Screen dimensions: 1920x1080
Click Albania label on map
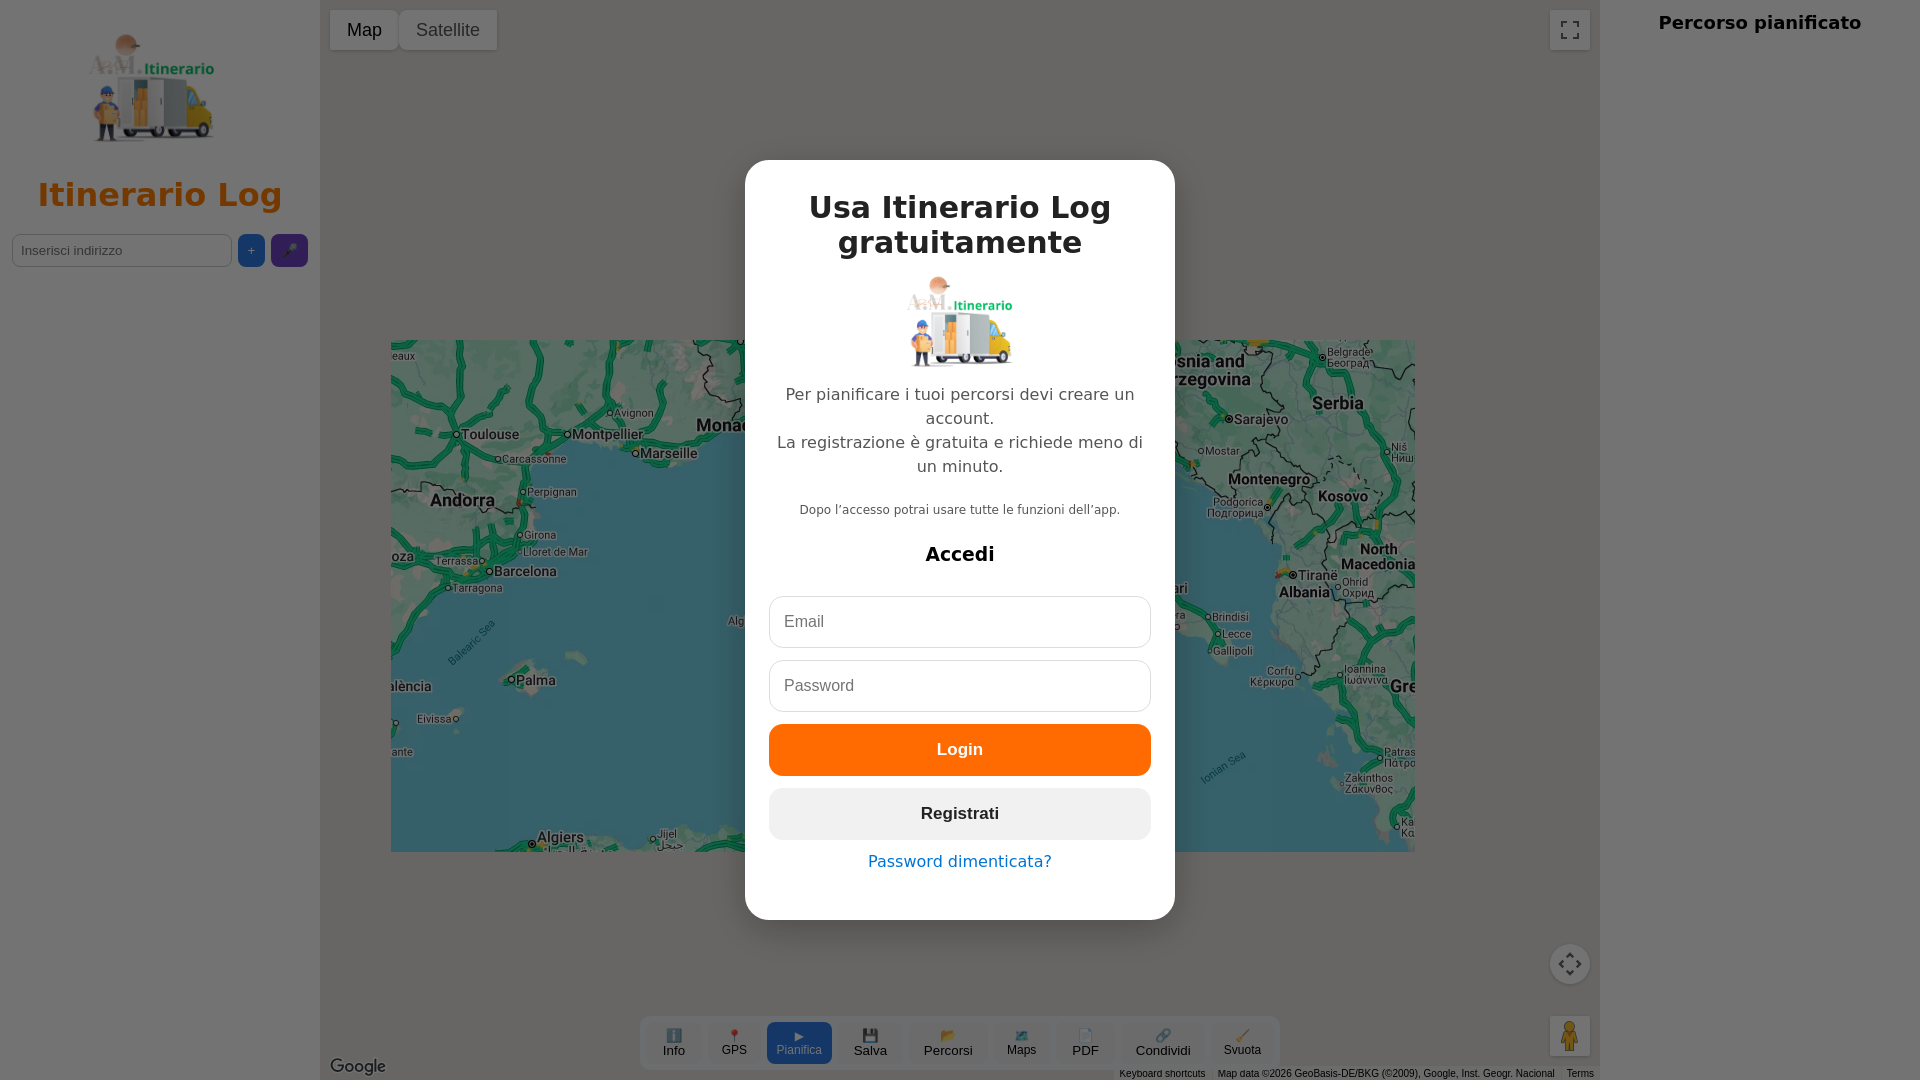click(x=1305, y=592)
